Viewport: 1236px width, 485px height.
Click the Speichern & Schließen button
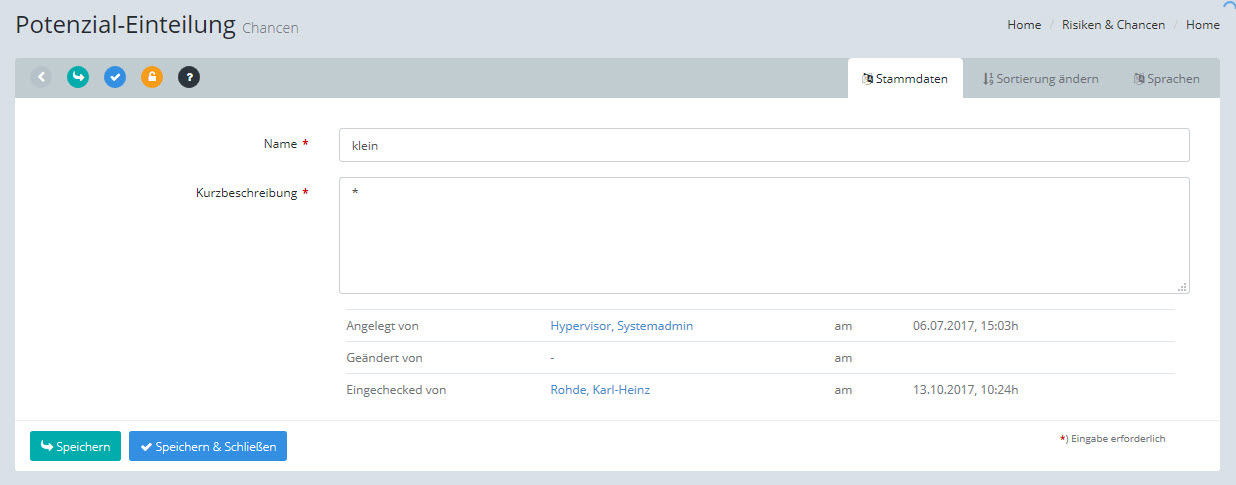[x=208, y=447]
